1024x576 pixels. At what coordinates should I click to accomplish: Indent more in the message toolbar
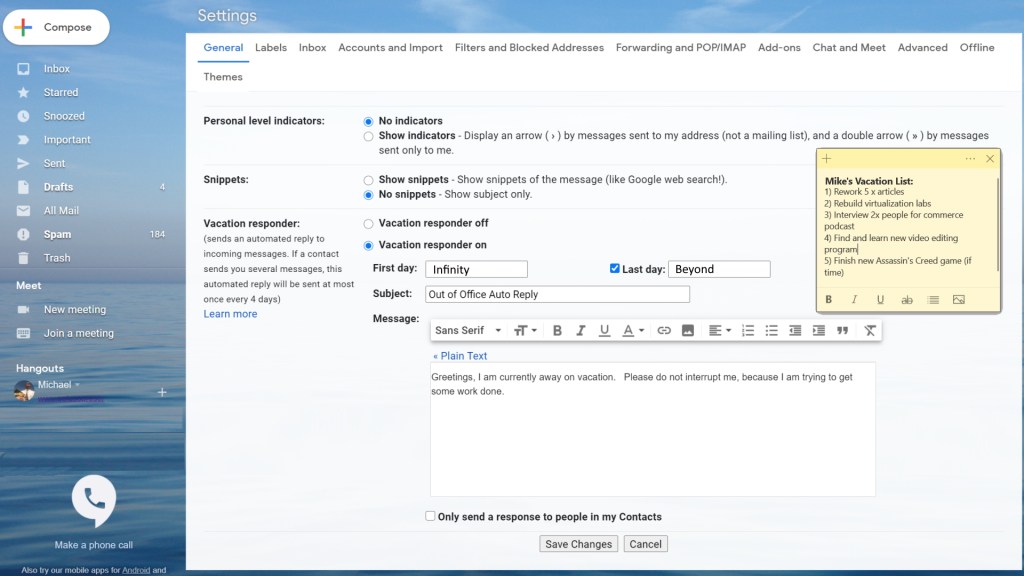(819, 331)
